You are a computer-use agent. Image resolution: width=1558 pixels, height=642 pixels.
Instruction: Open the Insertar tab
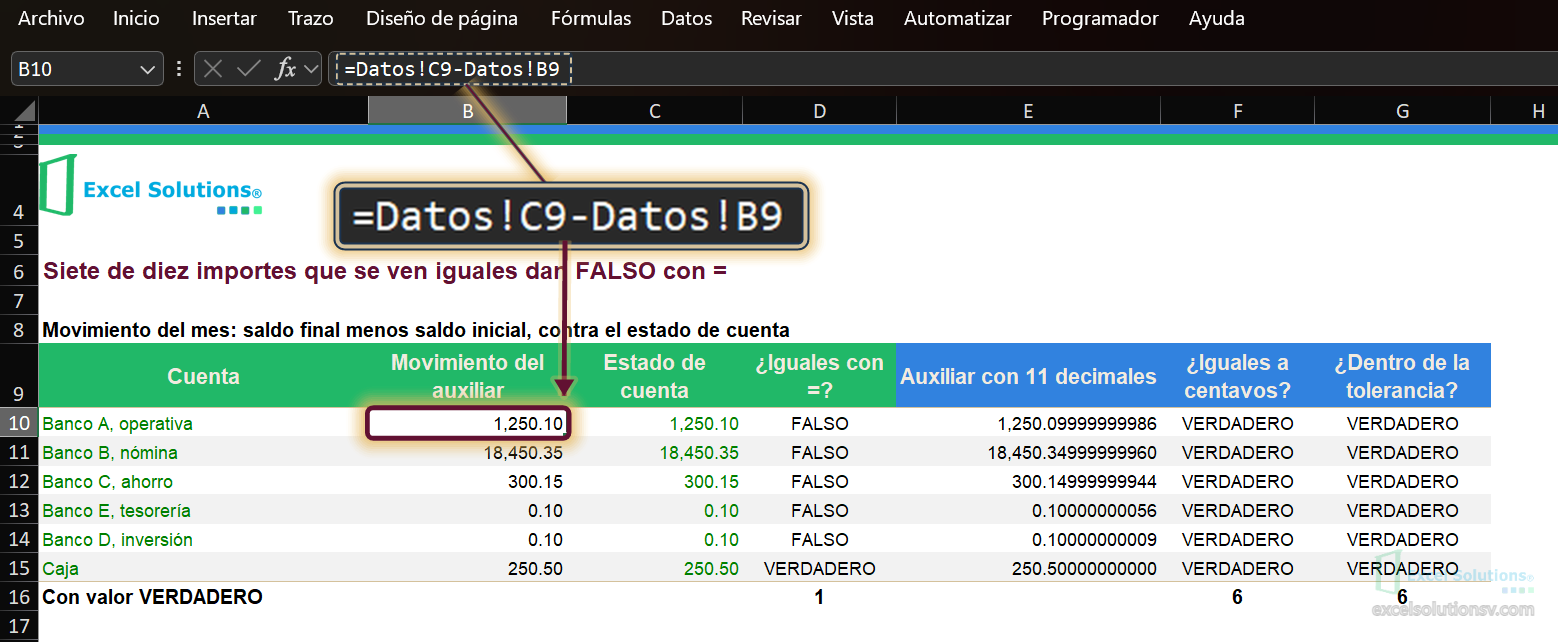point(224,18)
